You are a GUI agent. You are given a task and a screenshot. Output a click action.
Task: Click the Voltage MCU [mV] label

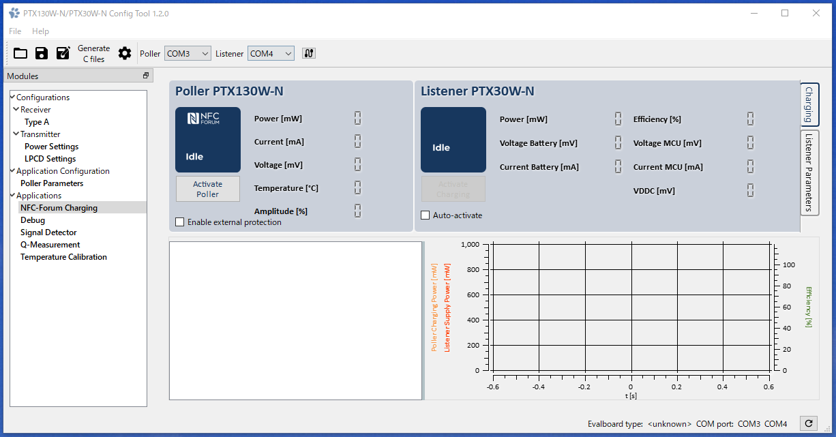[x=667, y=143]
